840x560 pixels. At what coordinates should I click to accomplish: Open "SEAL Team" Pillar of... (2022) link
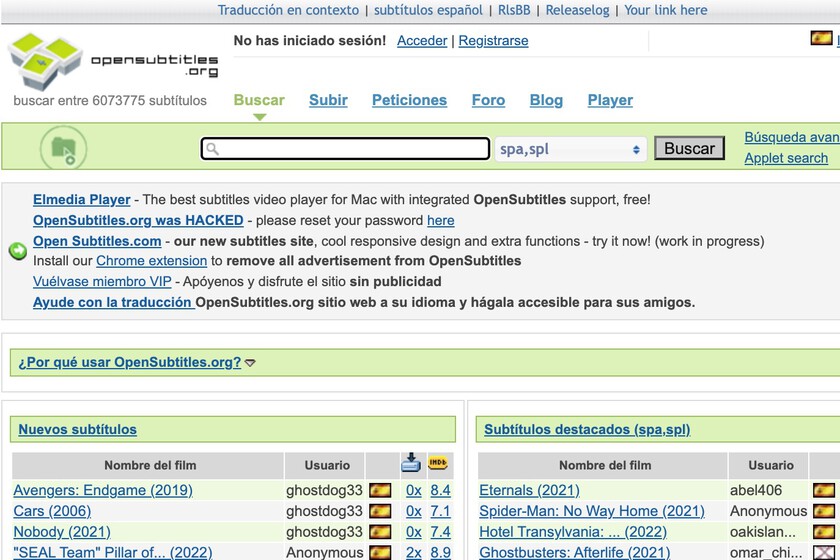[112, 552]
